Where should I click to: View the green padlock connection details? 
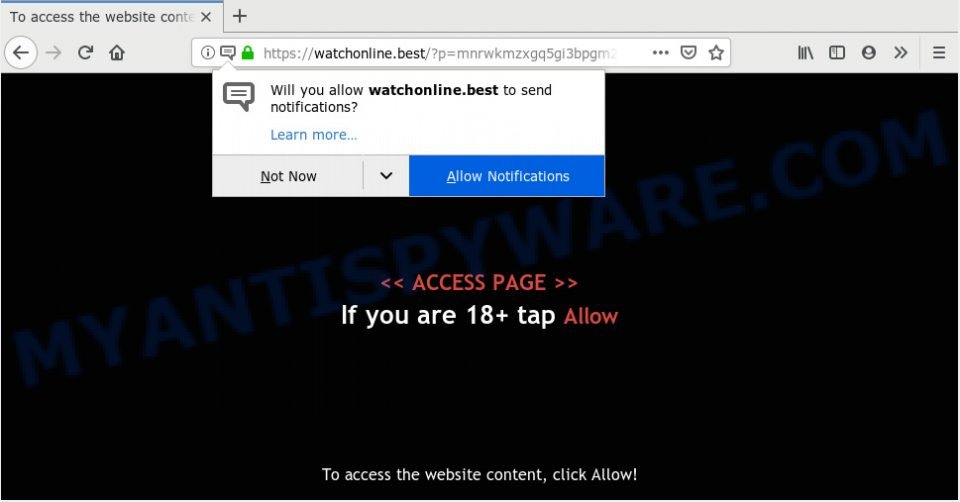(247, 53)
